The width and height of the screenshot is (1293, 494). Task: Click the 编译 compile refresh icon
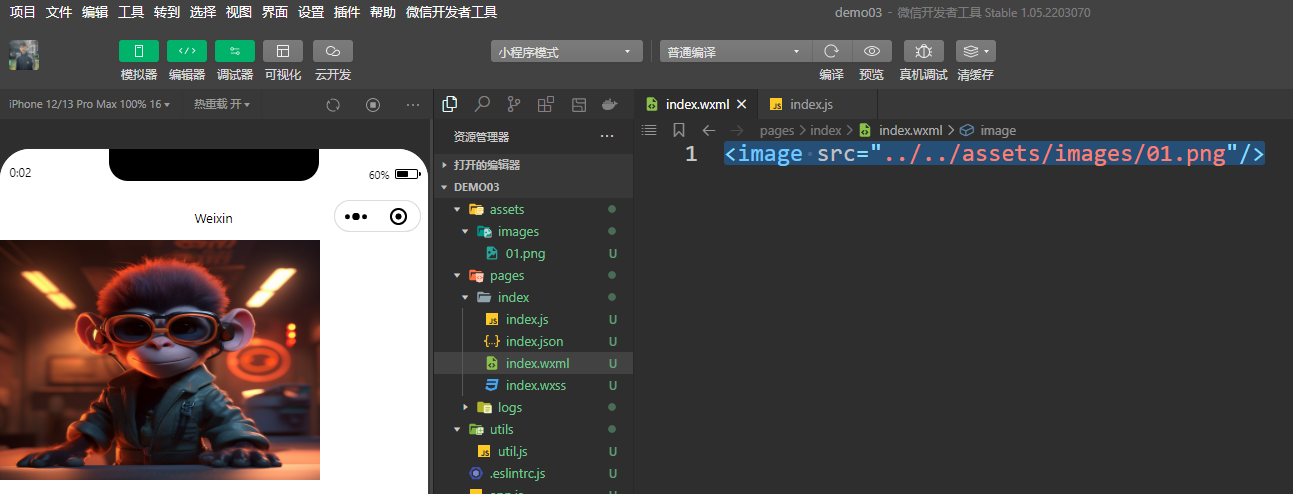click(831, 51)
